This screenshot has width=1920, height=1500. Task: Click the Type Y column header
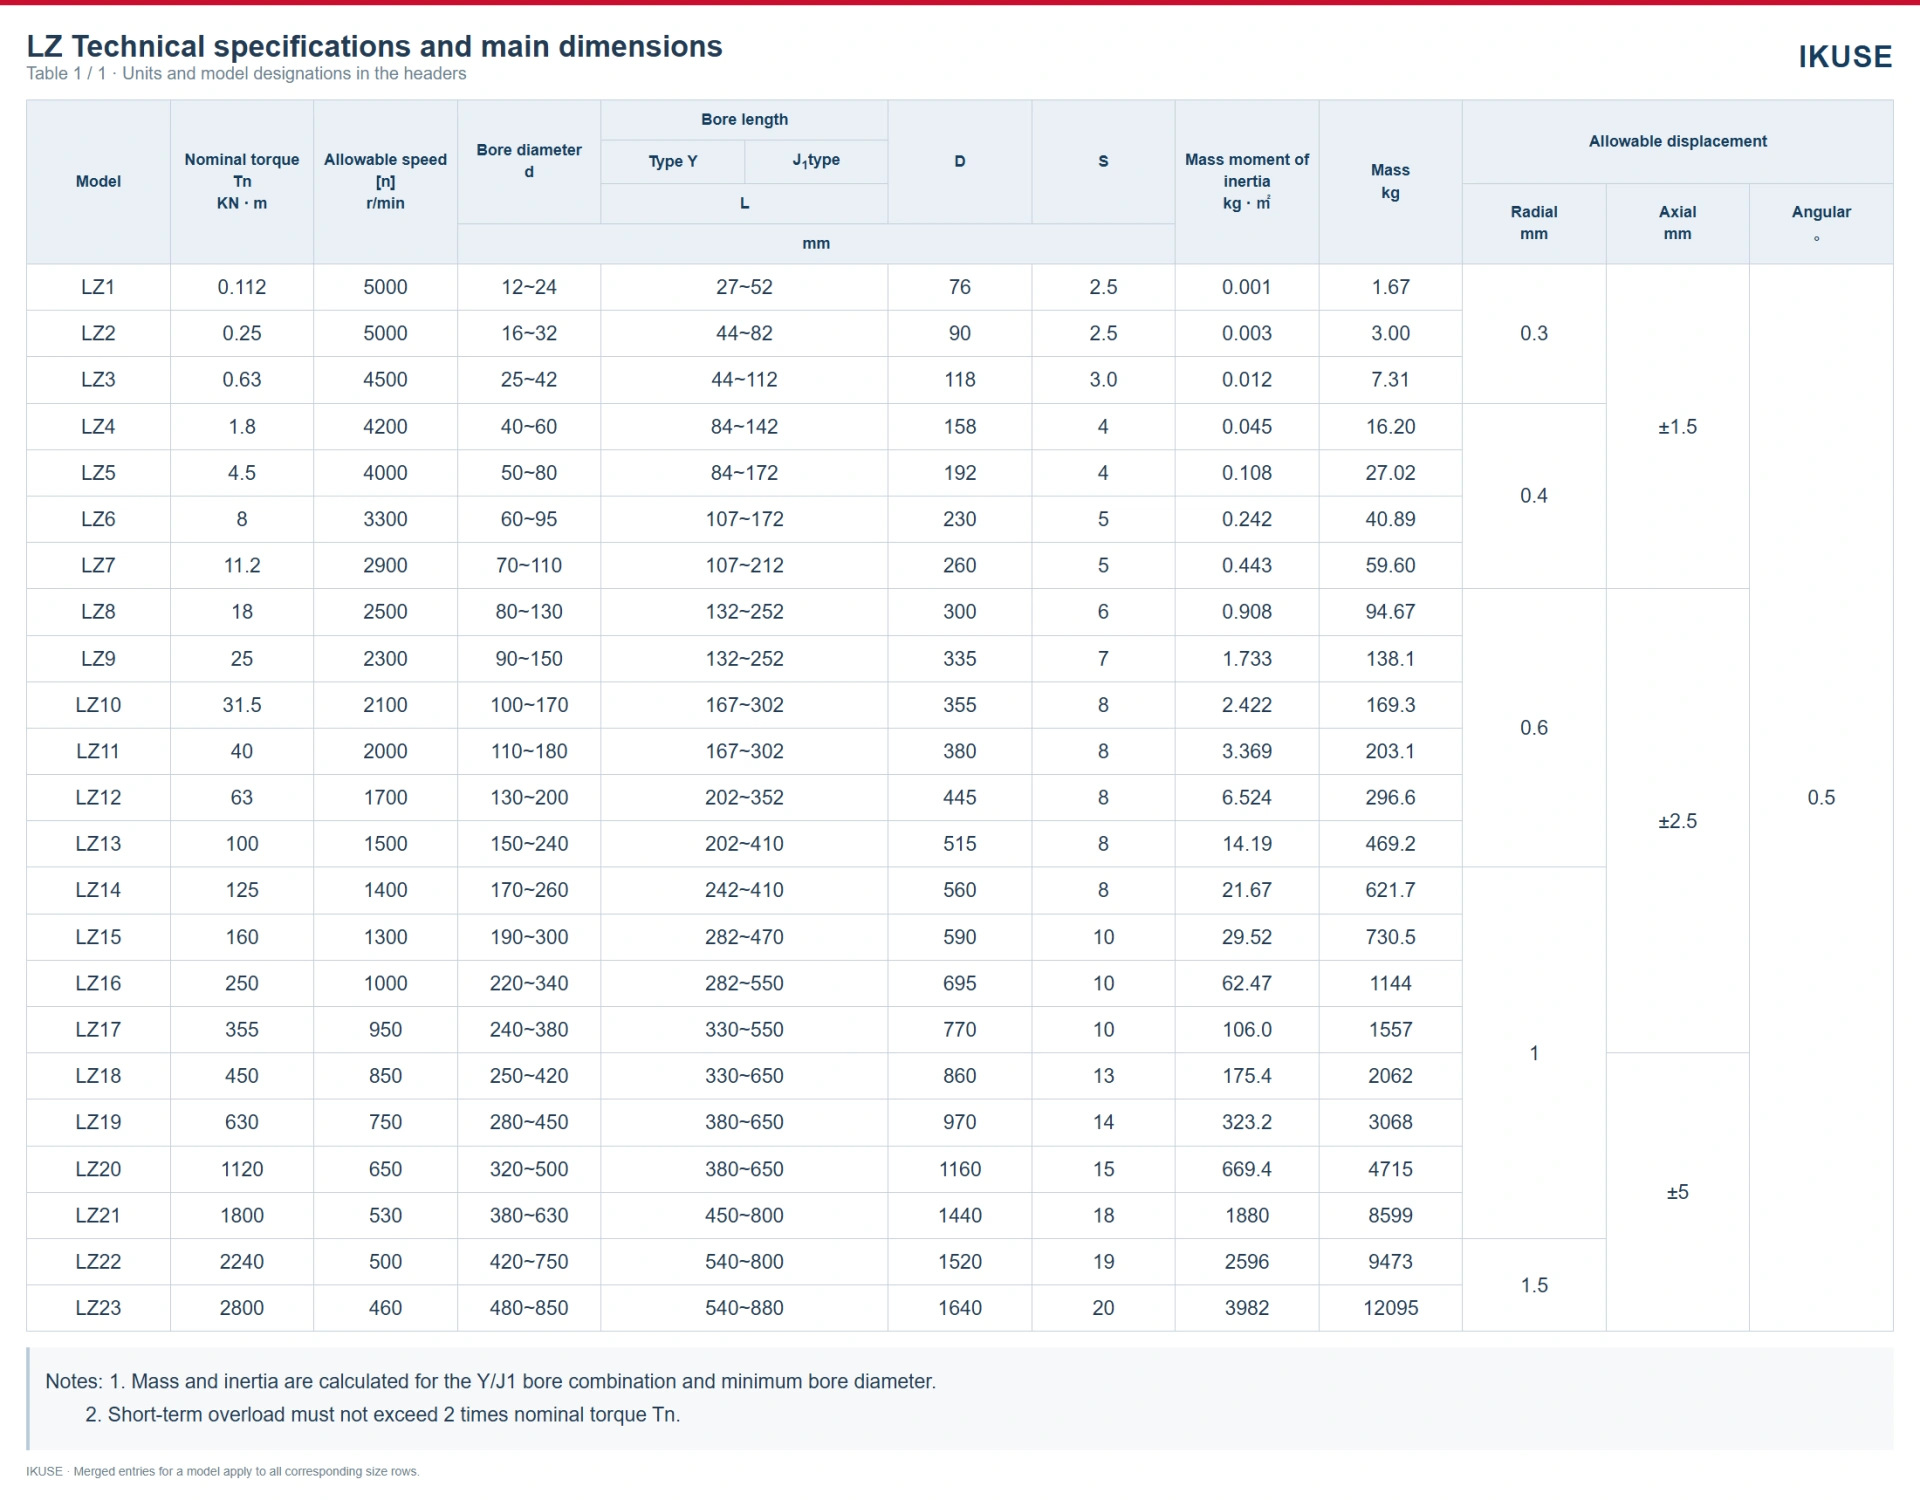tap(672, 162)
